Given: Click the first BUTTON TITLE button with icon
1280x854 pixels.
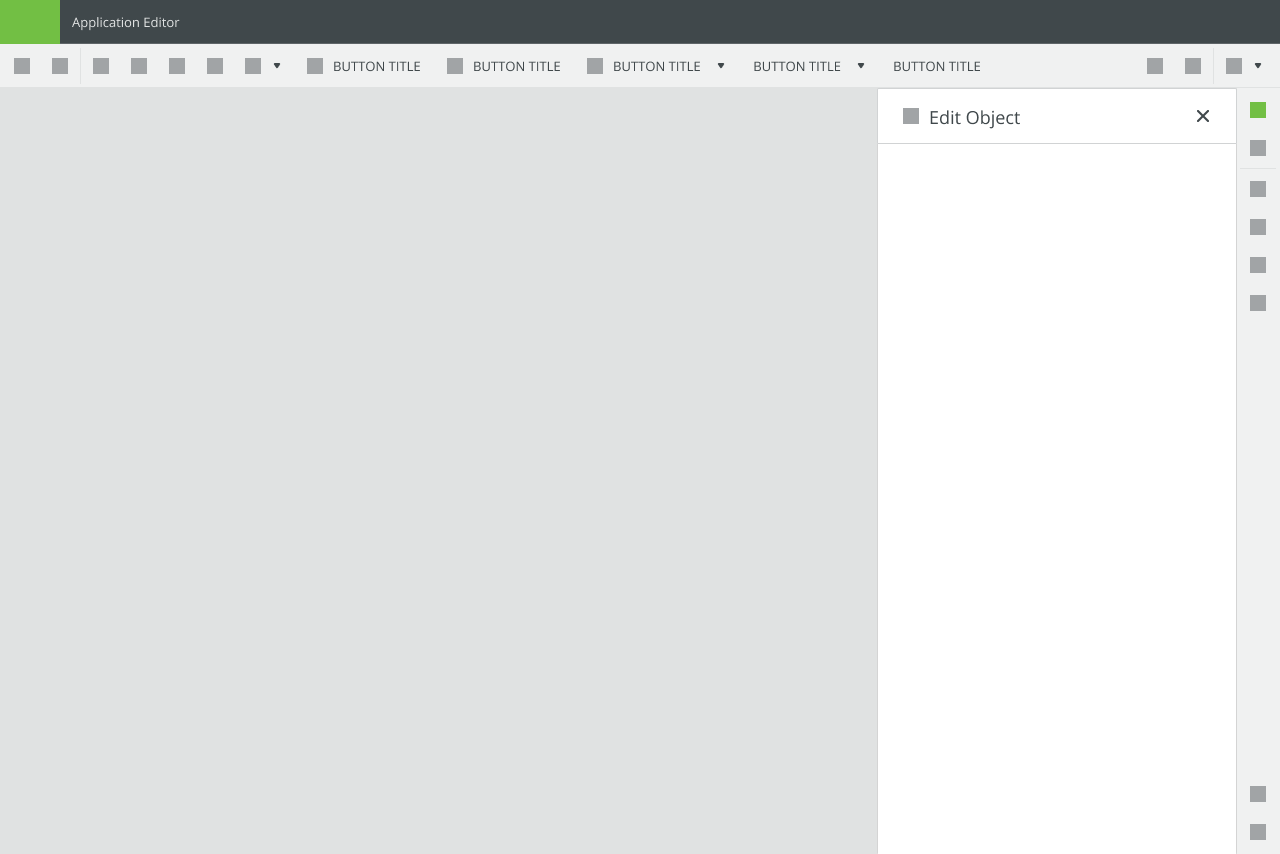Looking at the screenshot, I should 364,66.
